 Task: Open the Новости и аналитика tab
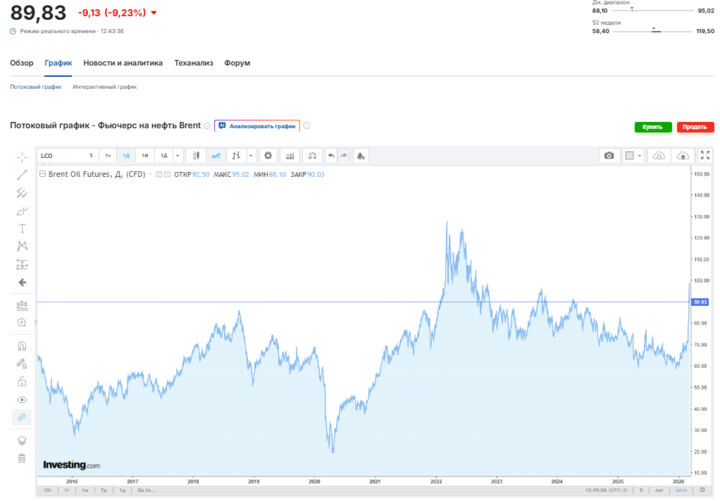click(x=122, y=63)
